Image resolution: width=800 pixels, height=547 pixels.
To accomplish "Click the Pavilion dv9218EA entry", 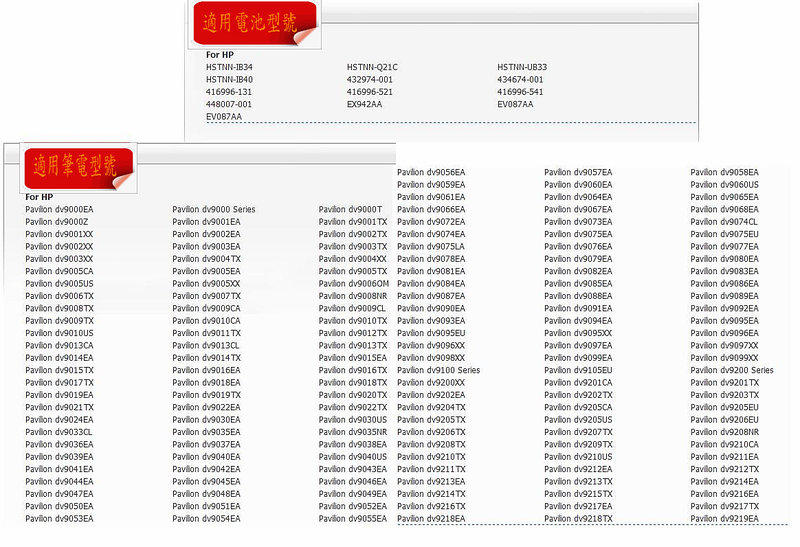I will (431, 519).
